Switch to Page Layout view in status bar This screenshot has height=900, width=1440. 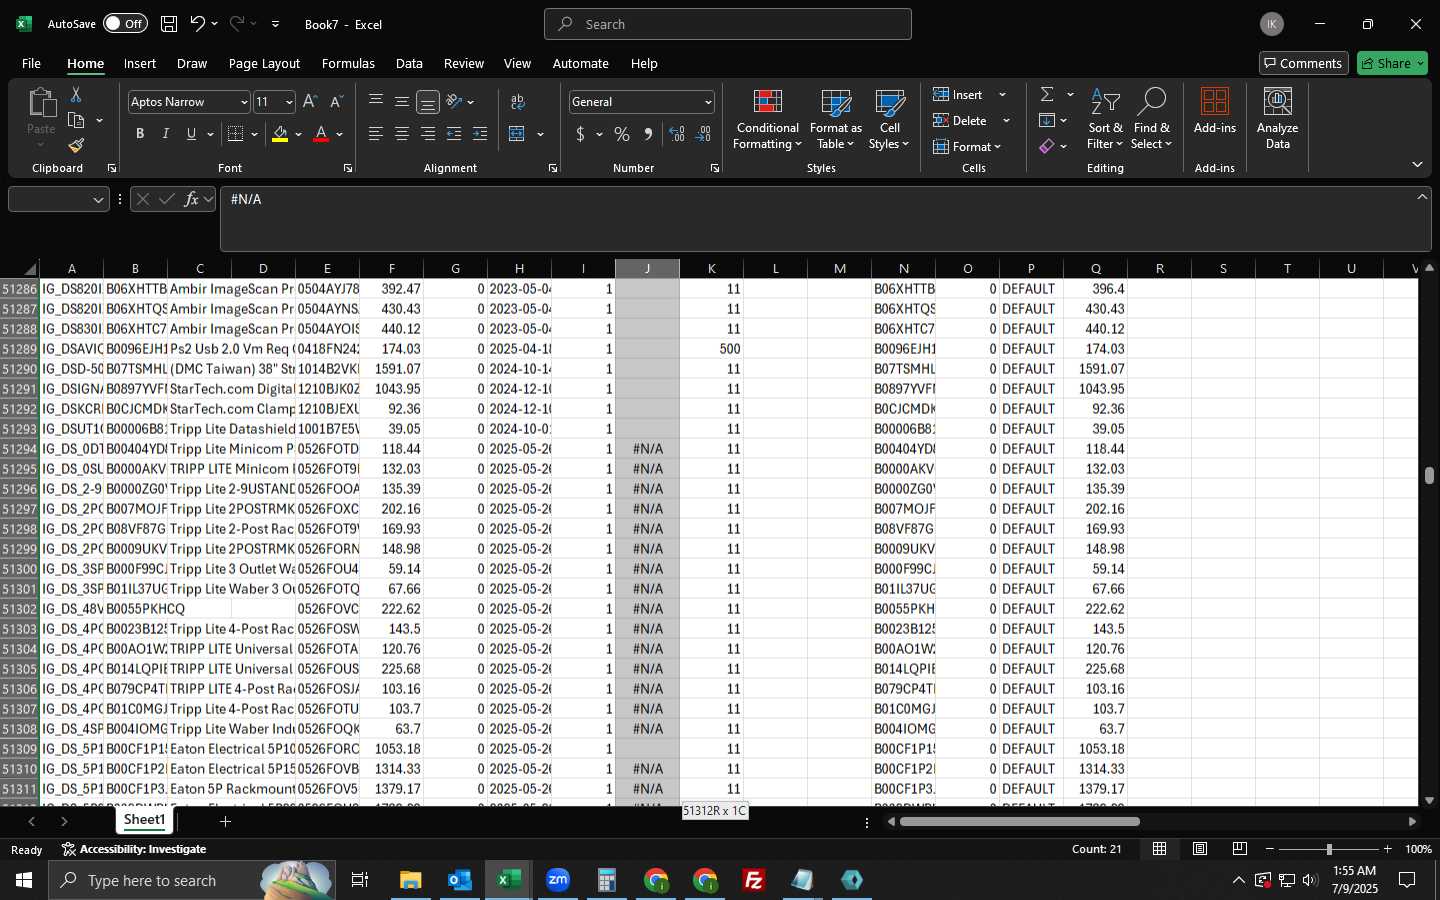coord(1200,849)
